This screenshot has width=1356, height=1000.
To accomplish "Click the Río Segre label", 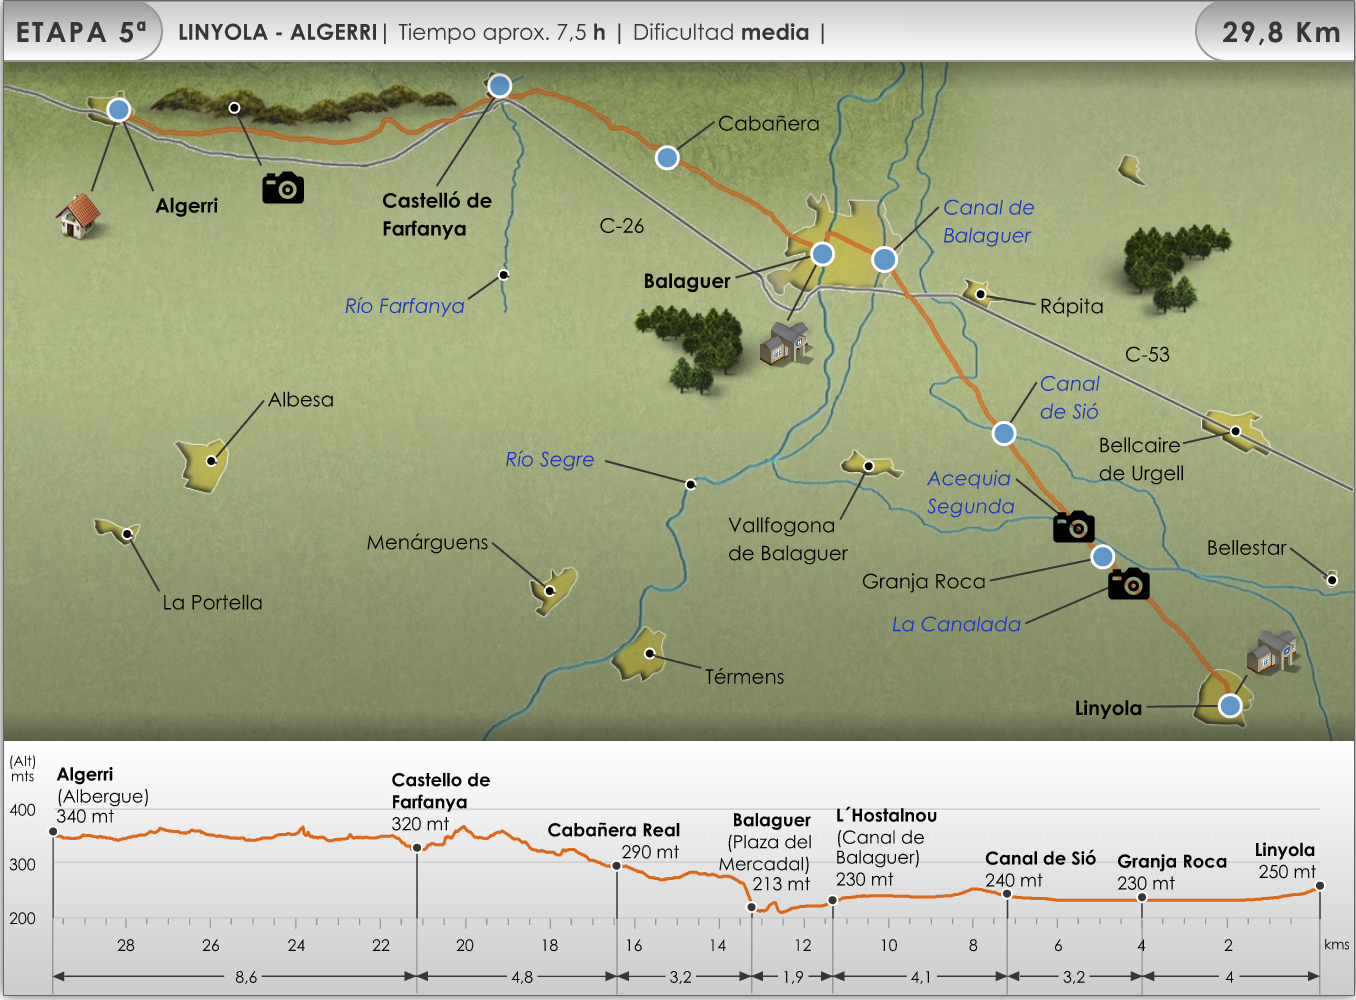I will coord(549,459).
